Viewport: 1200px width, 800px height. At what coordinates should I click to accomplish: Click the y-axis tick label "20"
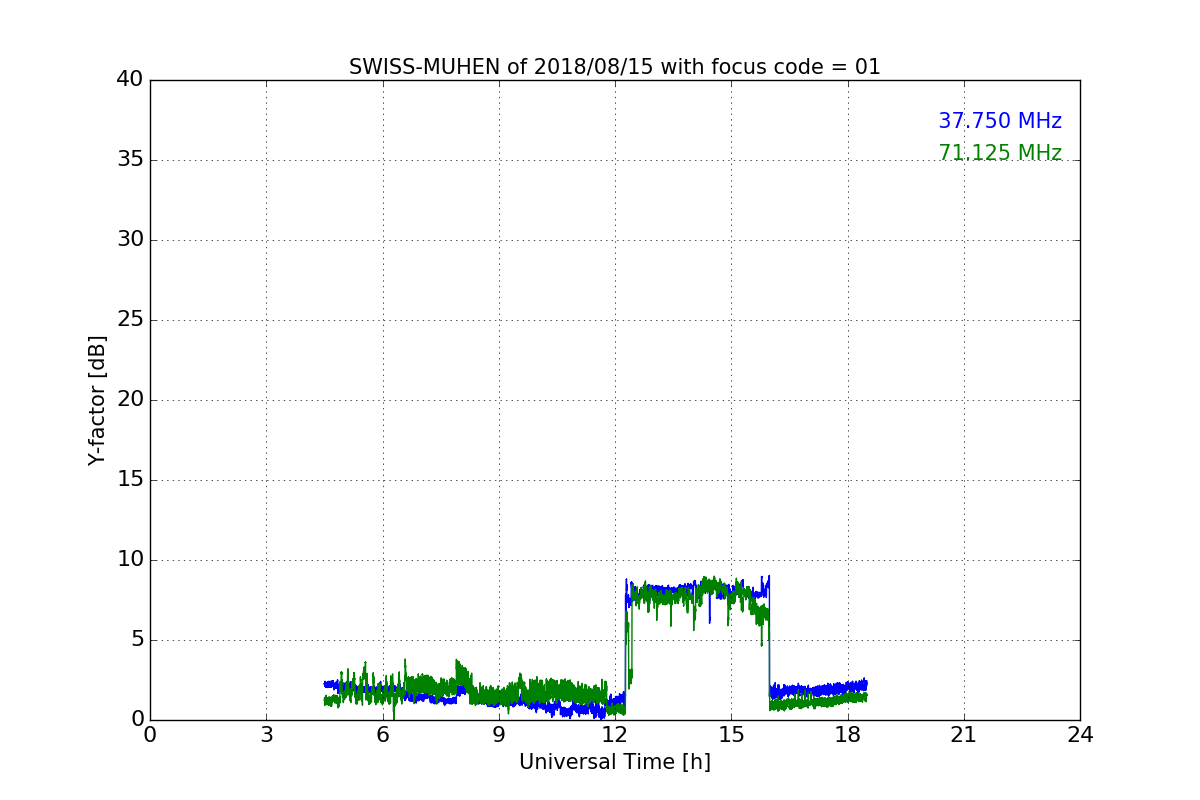[130, 400]
